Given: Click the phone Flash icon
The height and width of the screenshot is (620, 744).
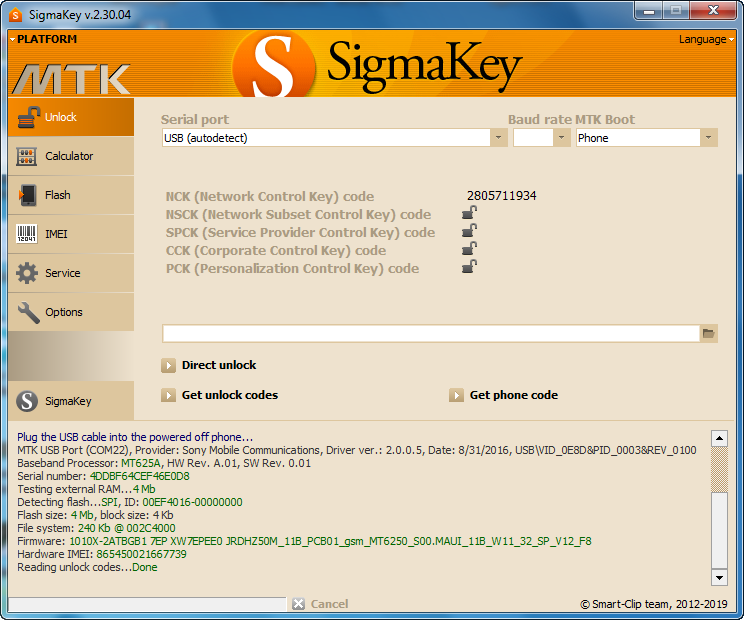Looking at the screenshot, I should [x=28, y=195].
